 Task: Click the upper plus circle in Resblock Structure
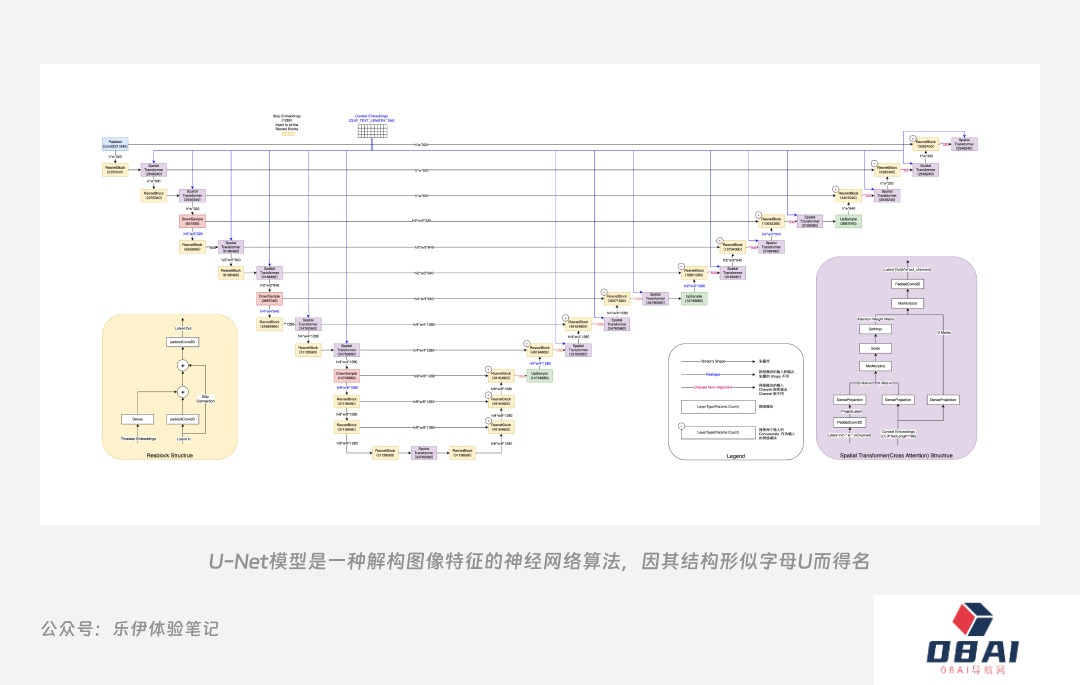(182, 366)
